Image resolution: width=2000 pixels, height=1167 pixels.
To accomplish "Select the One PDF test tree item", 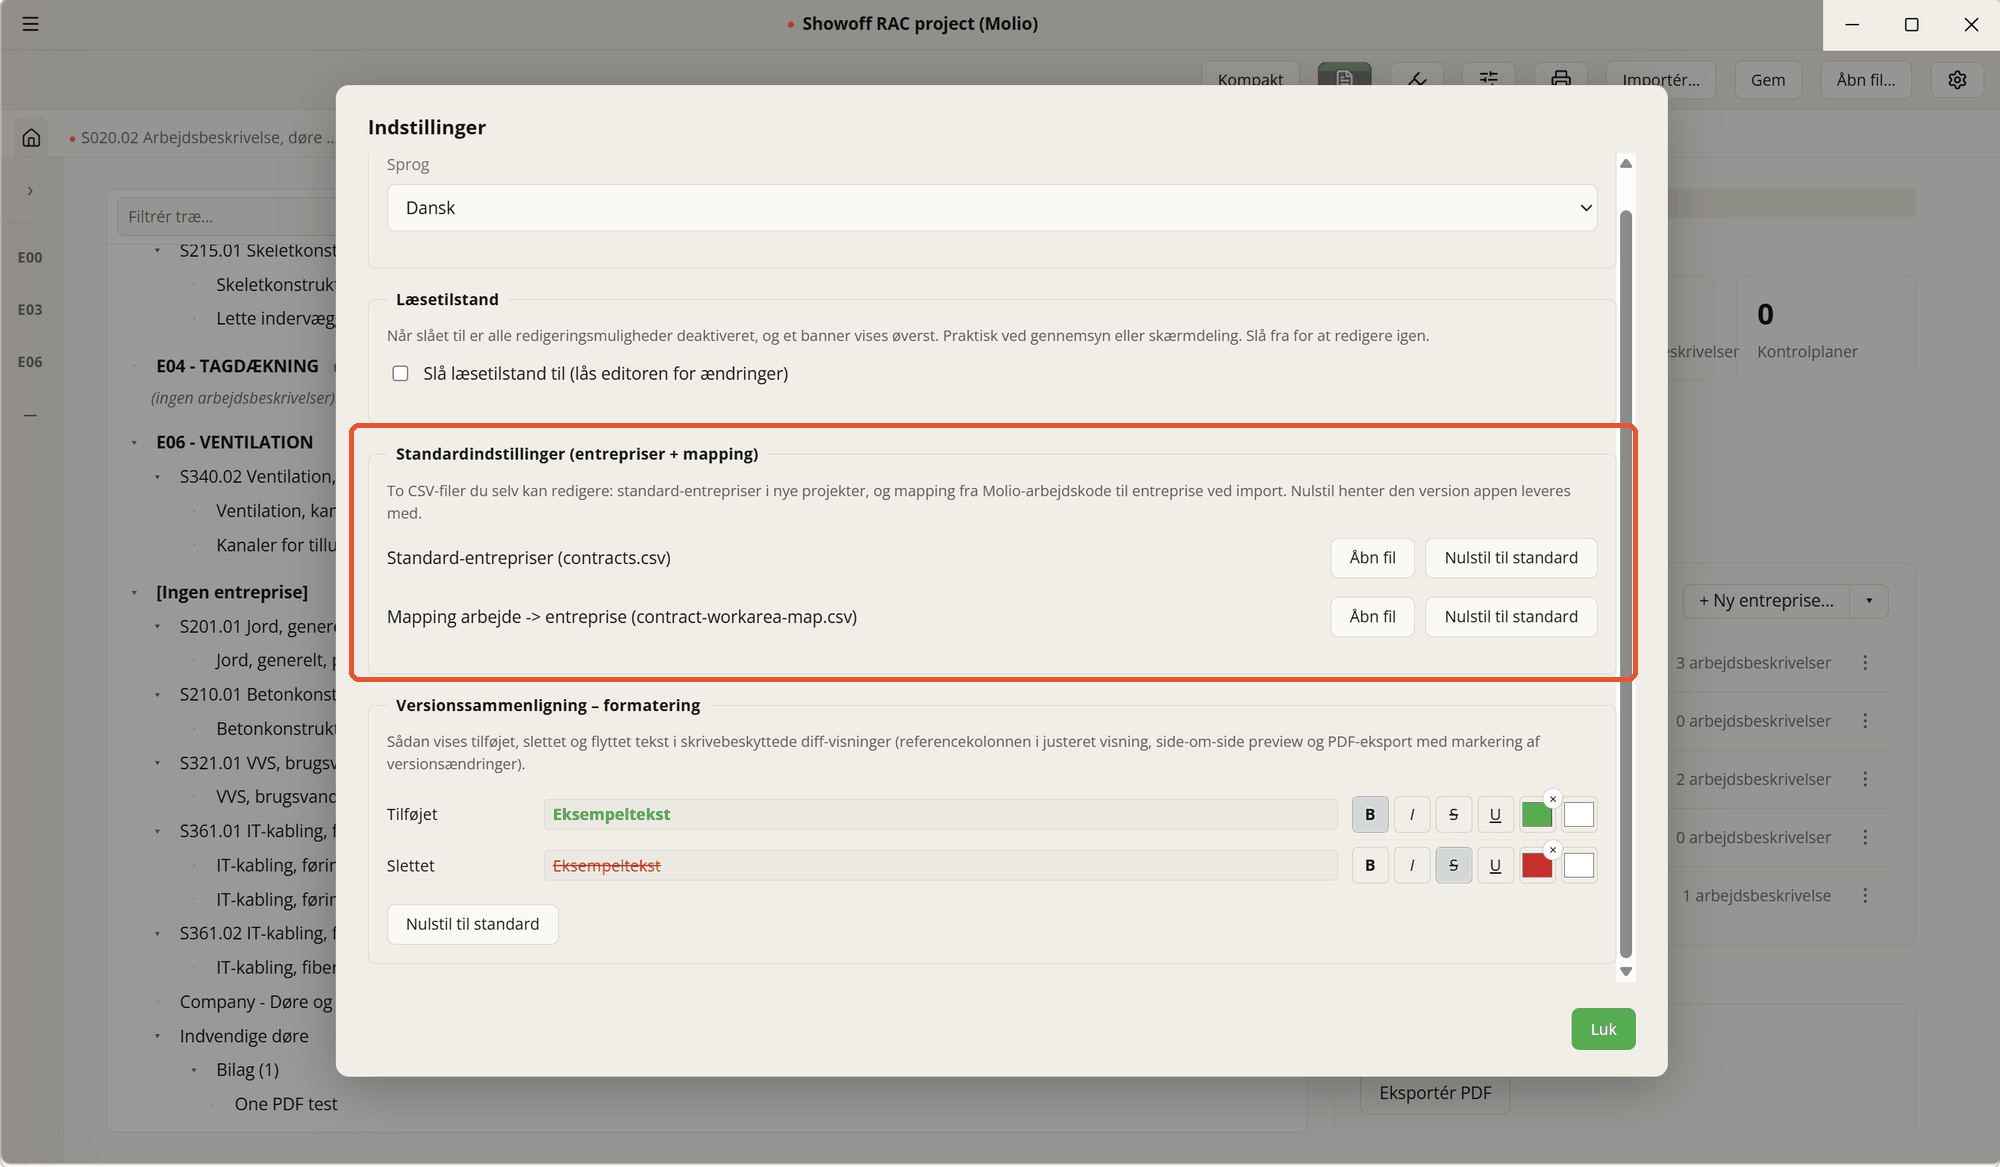I will click(x=286, y=1104).
